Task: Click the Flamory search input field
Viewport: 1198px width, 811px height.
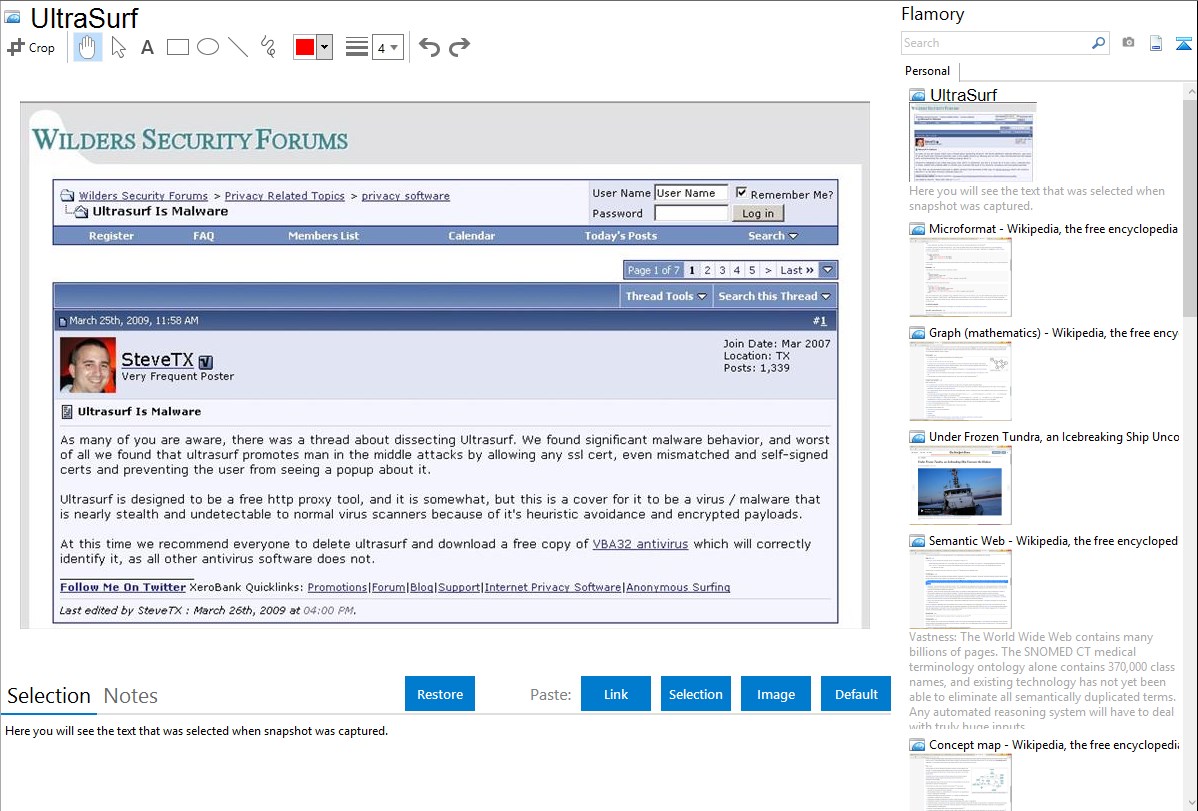Action: click(996, 43)
